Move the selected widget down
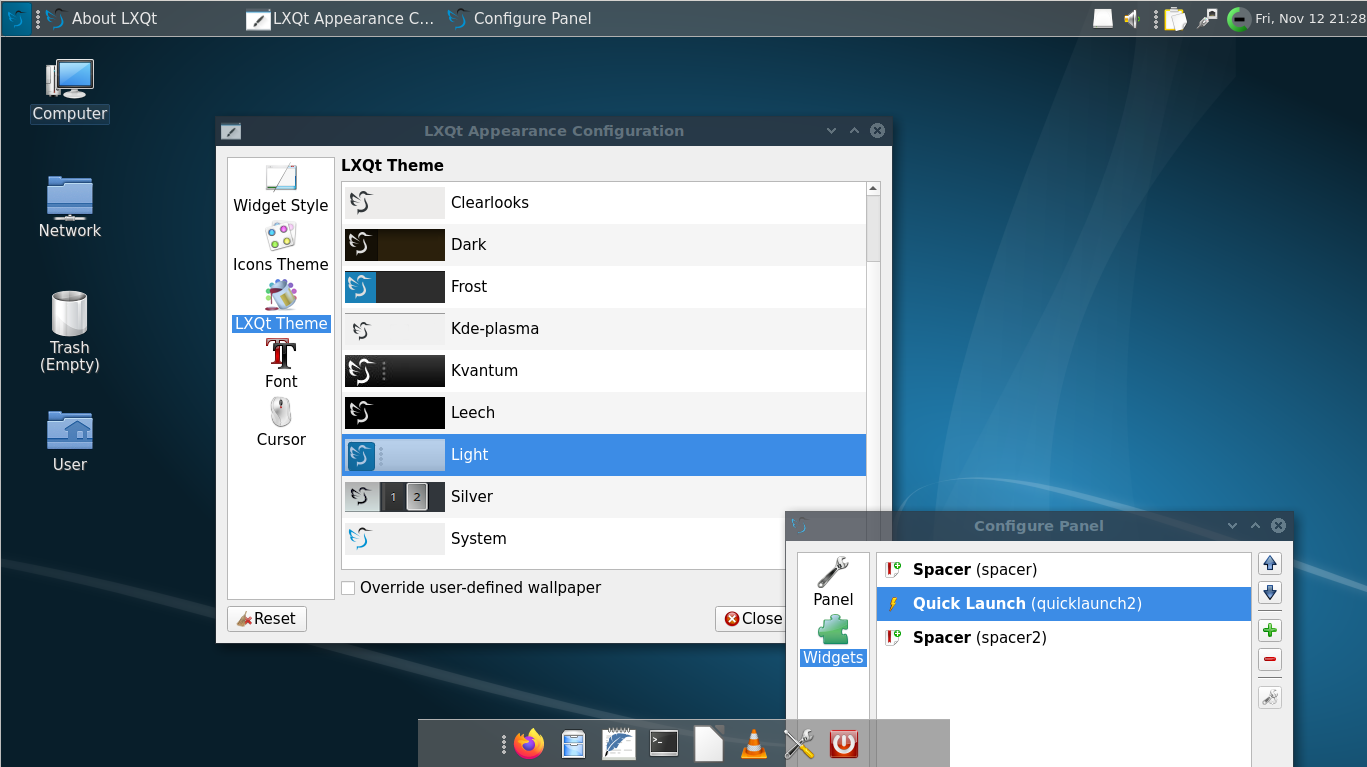Viewport: 1367px width, 767px height. [x=1269, y=593]
